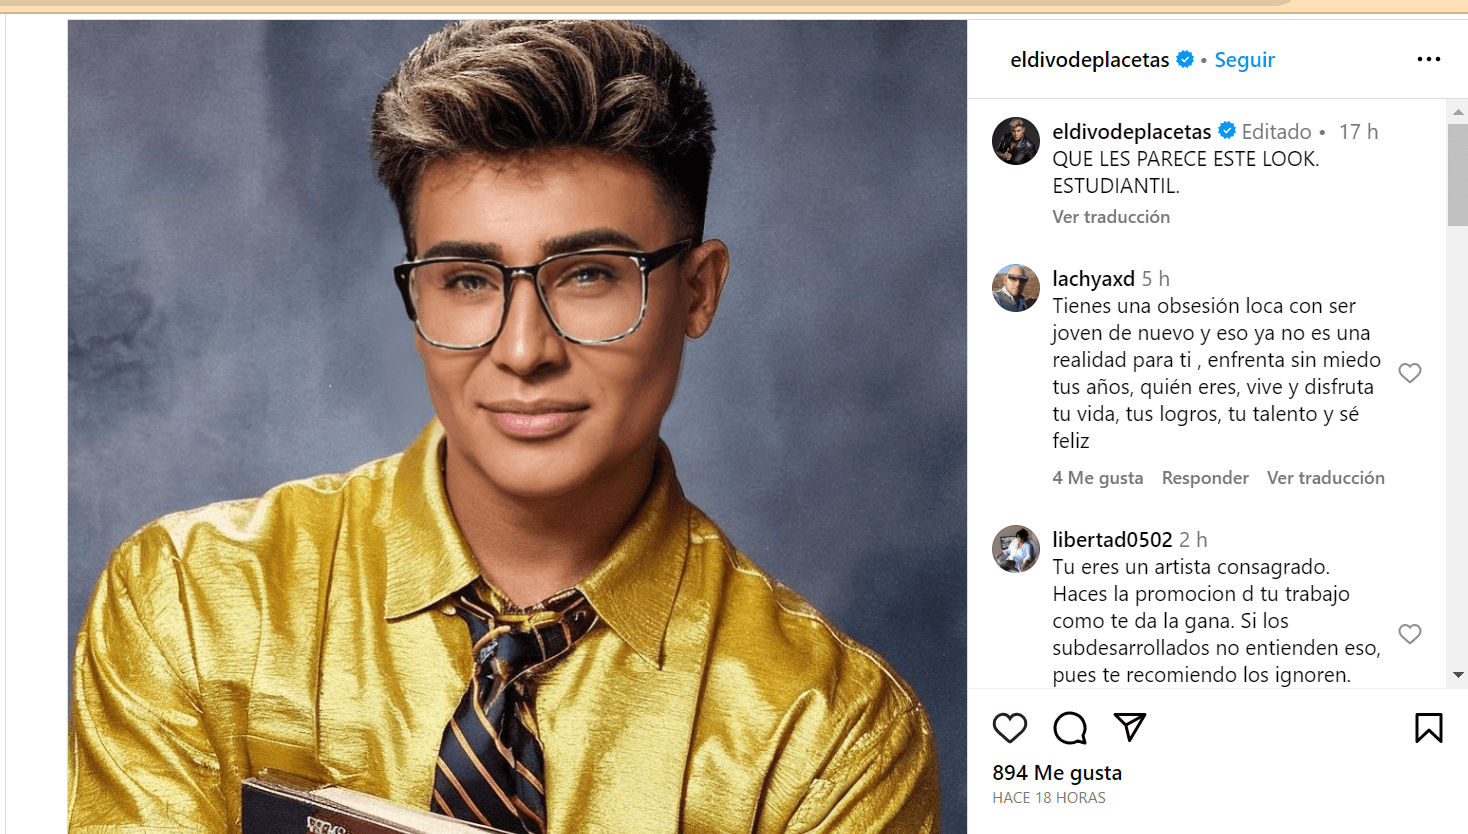Open comments via speech bubble icon

[1070, 728]
